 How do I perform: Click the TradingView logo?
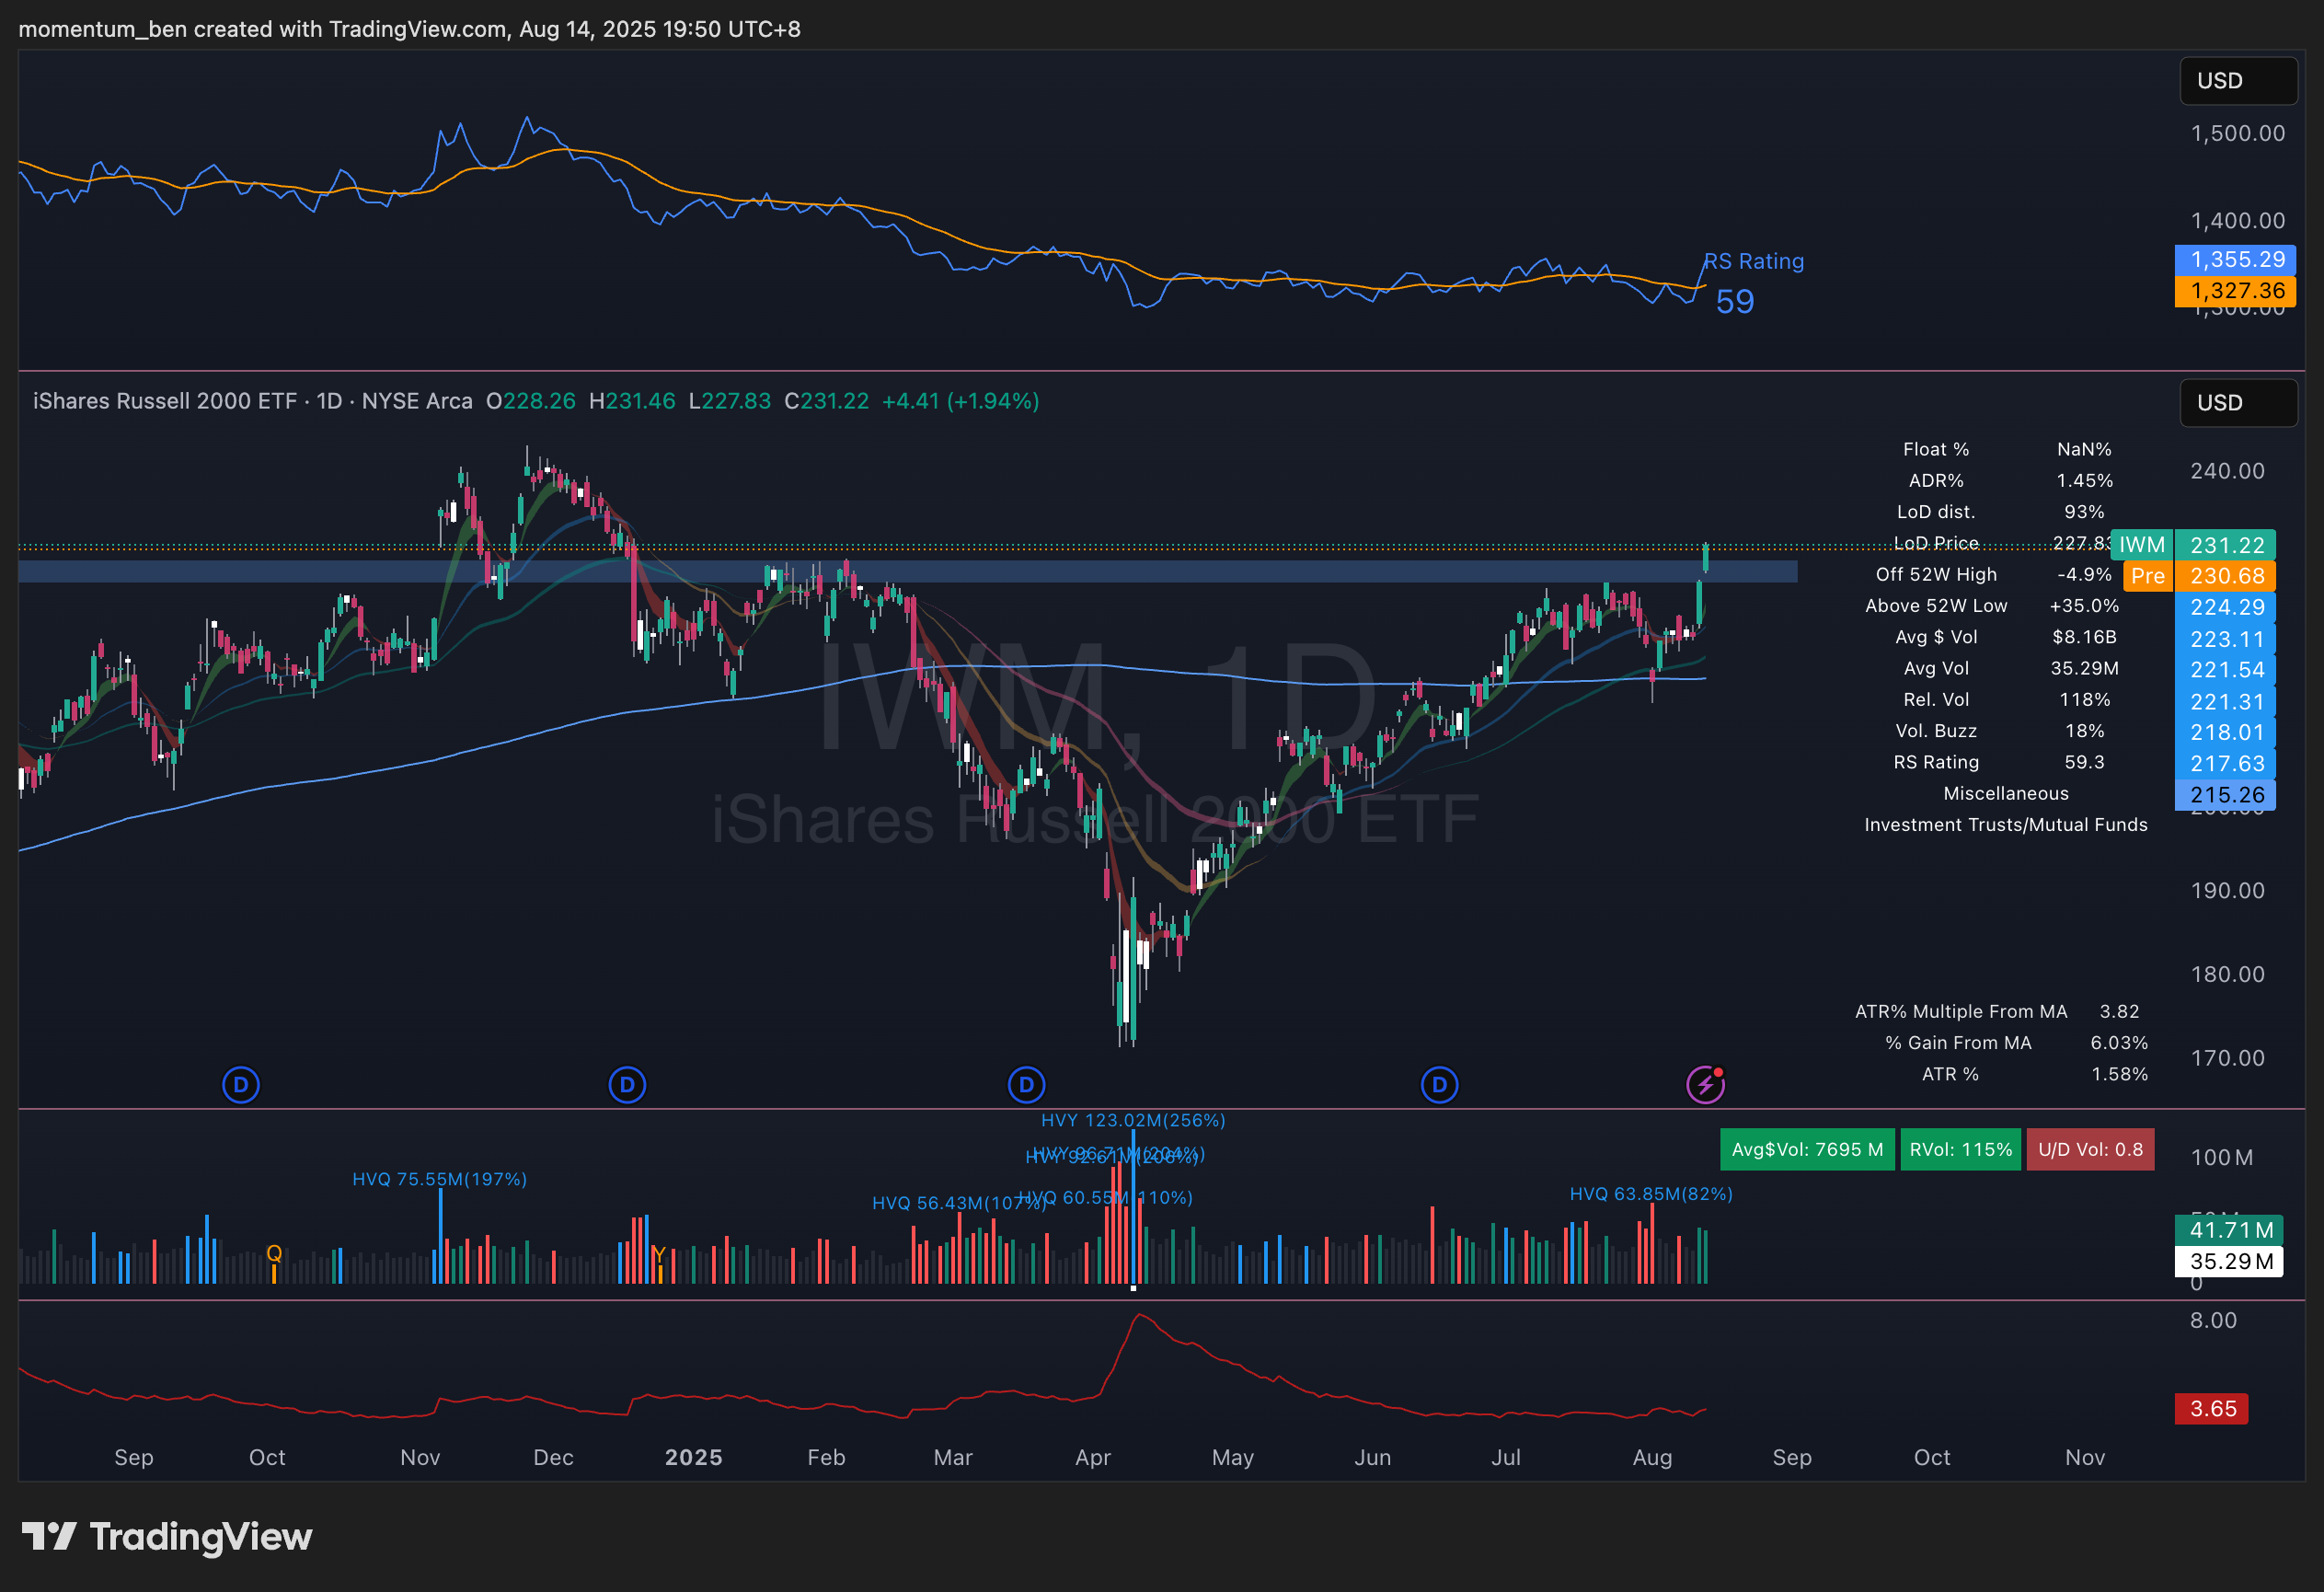(x=167, y=1536)
